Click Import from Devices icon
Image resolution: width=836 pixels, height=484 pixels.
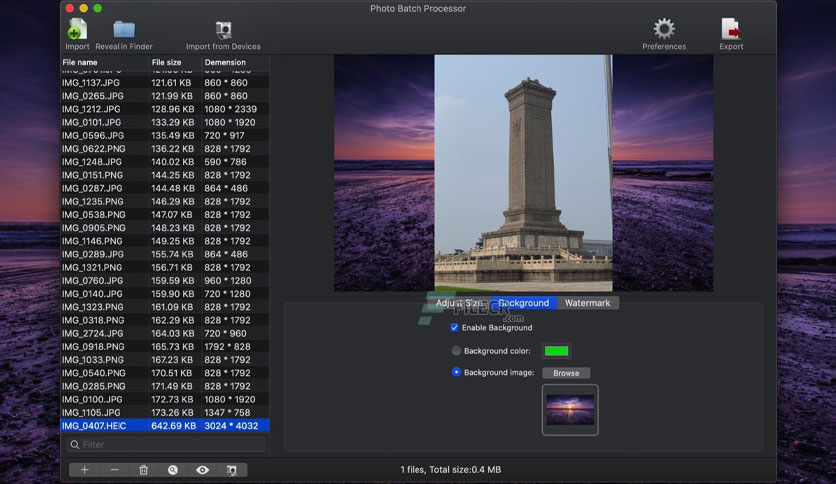click(223, 30)
